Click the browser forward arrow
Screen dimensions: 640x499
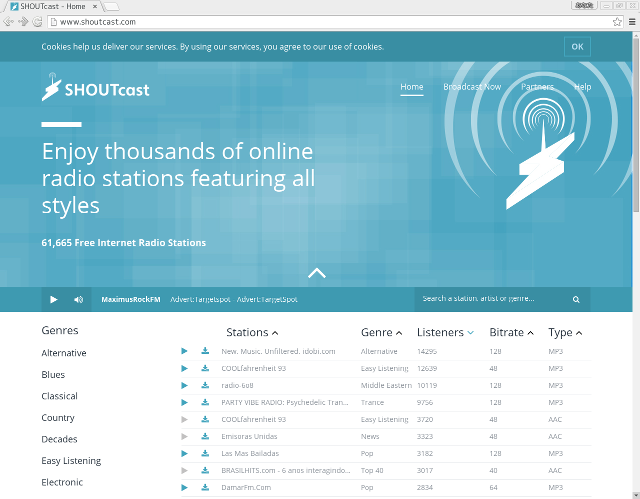point(23,22)
